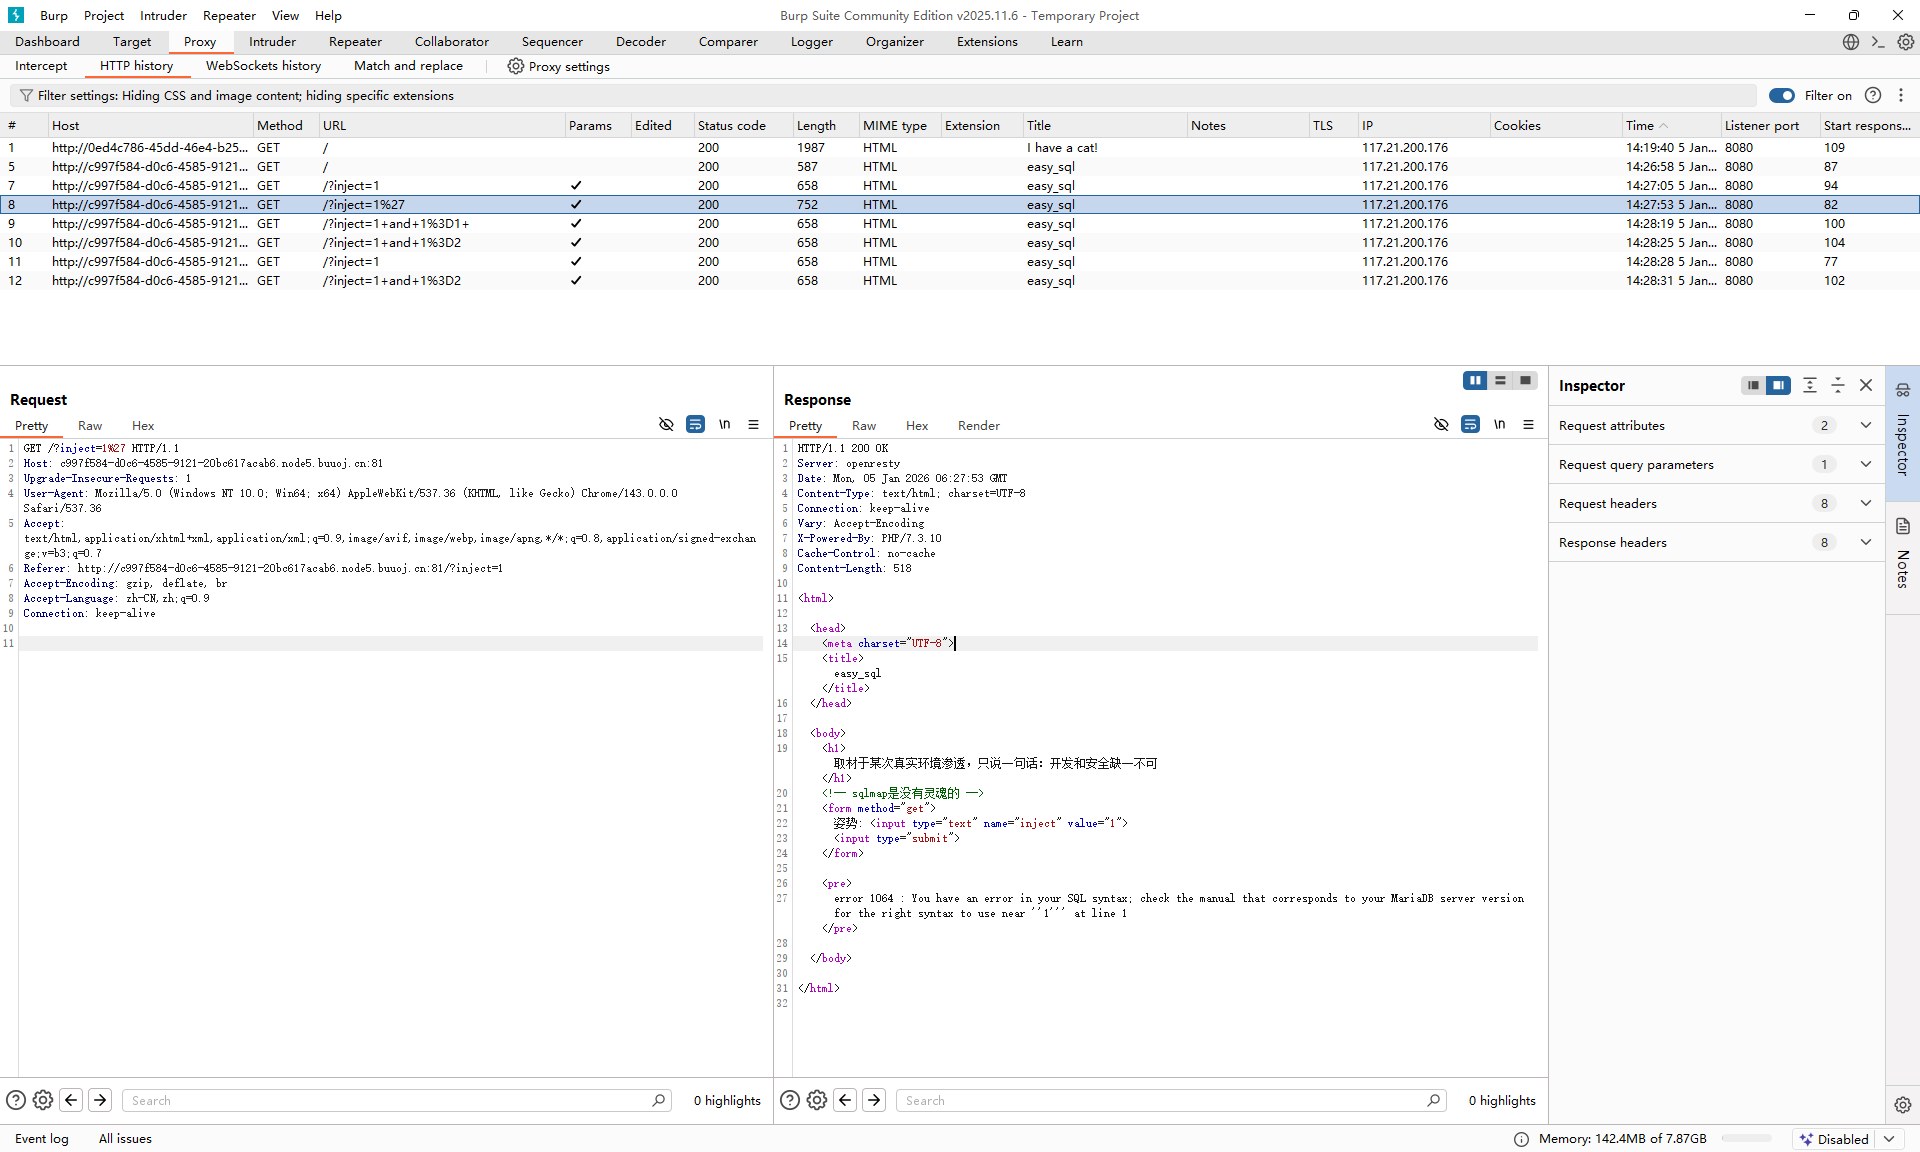
Task: Open Request search help icon
Action: coord(16,1100)
